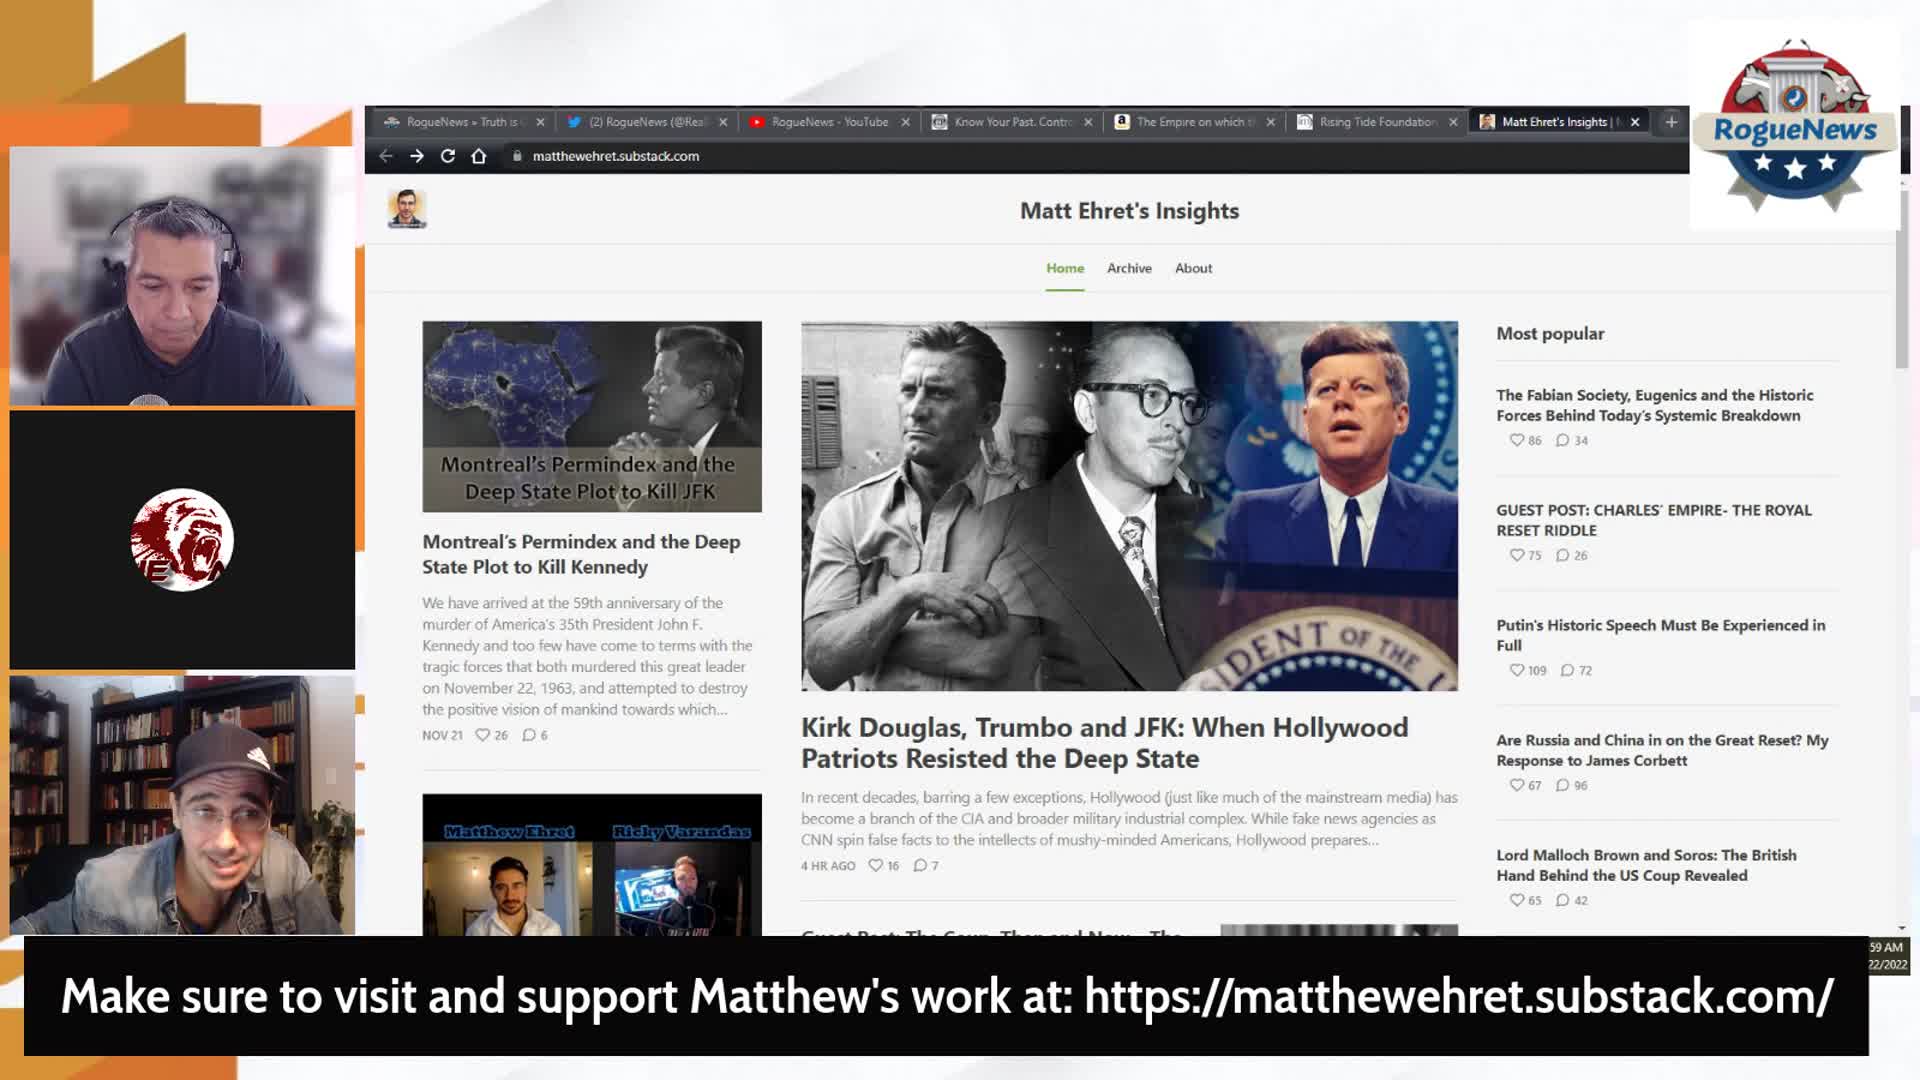Switch to the Rising Tide Foundation tab
The width and height of the screenshot is (1920, 1080).
(x=1377, y=122)
